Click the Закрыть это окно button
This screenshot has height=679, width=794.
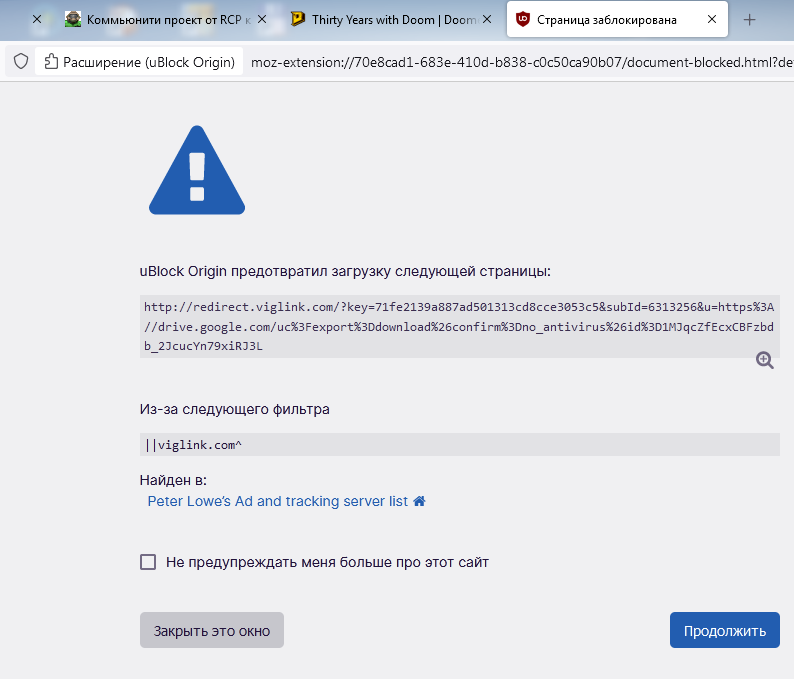pyautogui.click(x=212, y=630)
